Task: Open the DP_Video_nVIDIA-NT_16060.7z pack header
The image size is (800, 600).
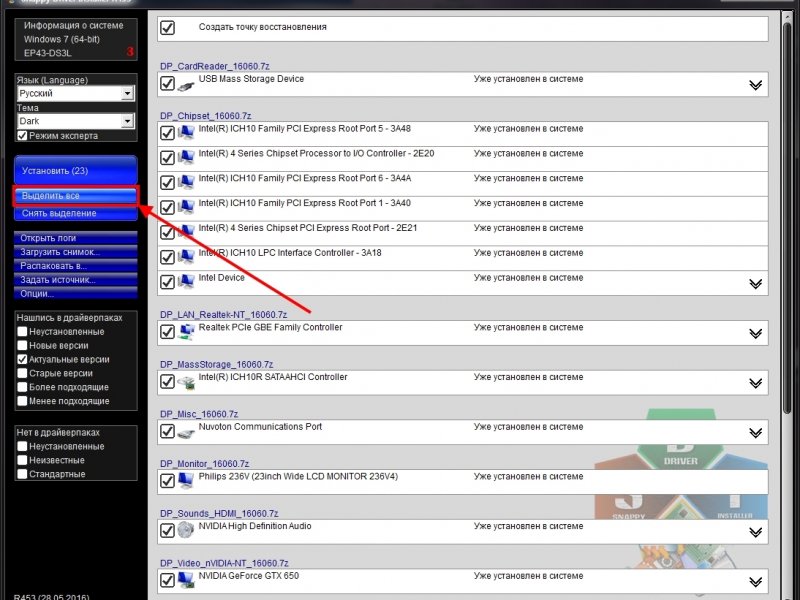Action: click(224, 563)
